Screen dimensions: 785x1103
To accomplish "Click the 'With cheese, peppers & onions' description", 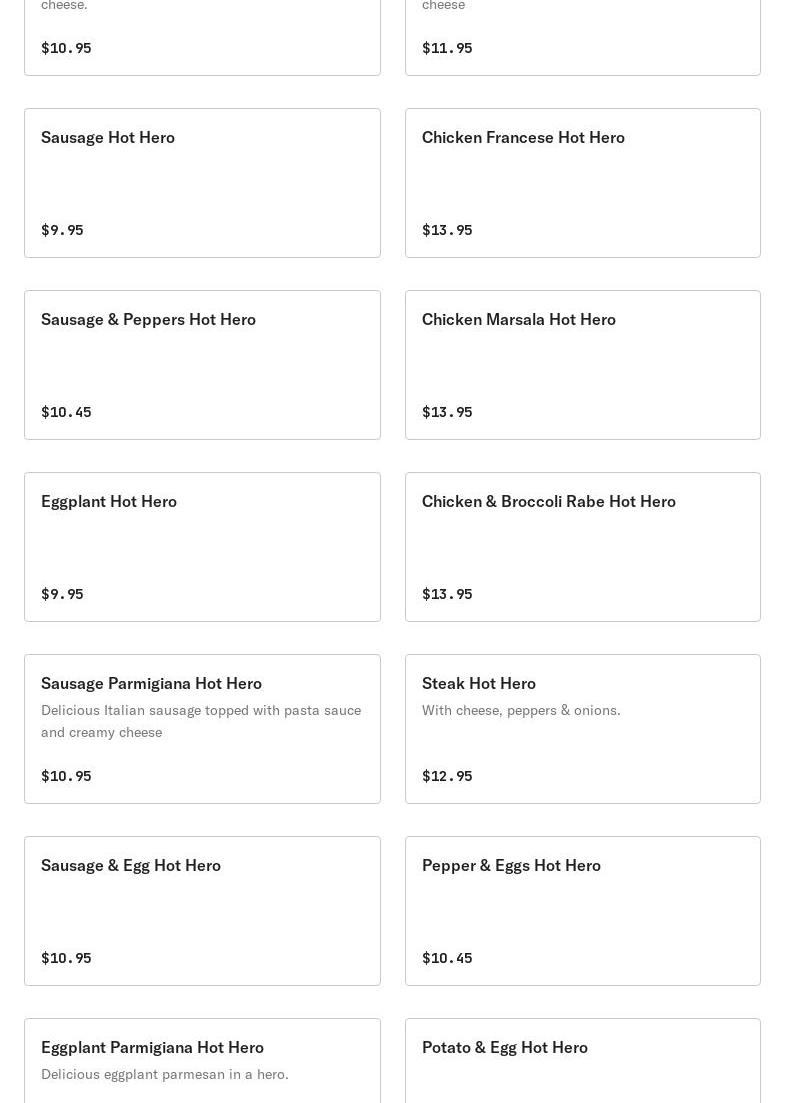I will 521,710.
